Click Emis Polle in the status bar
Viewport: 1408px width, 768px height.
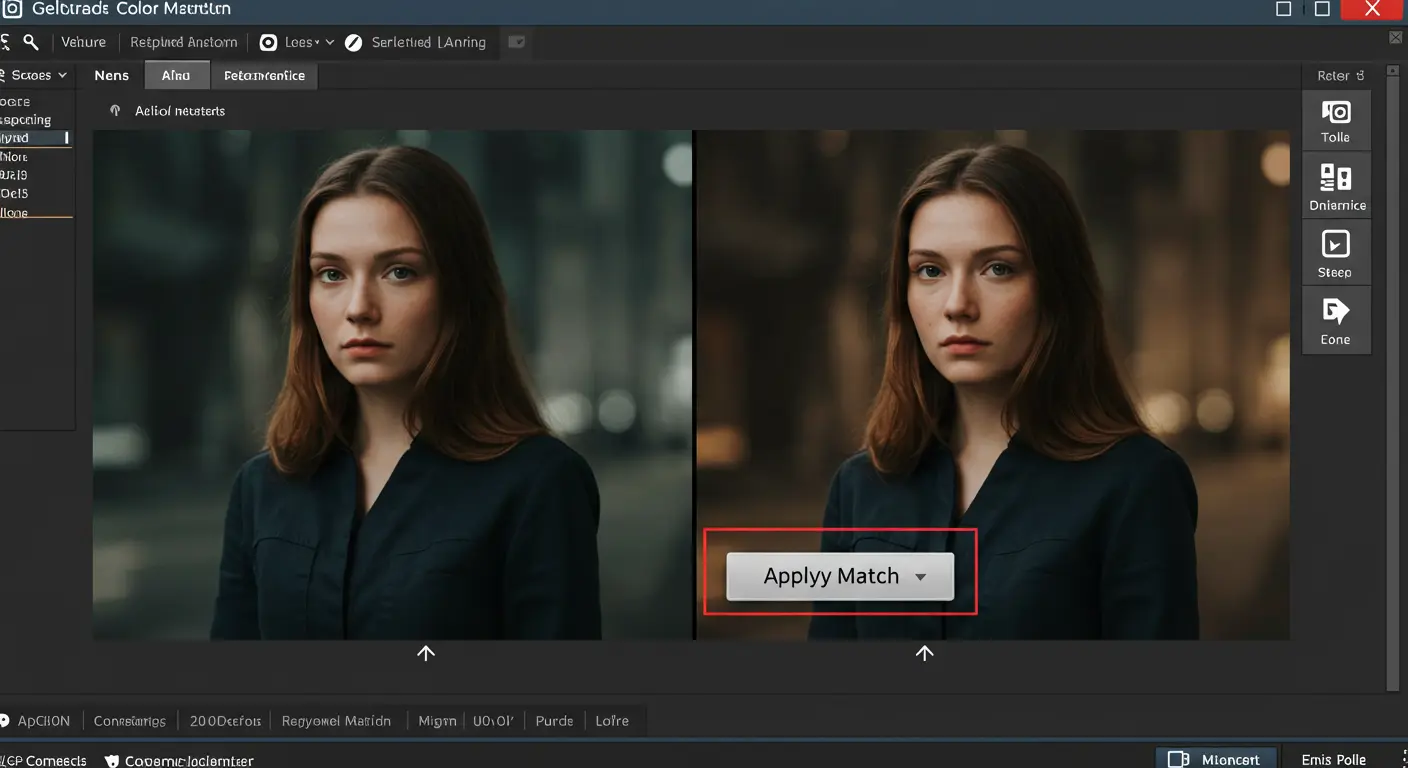pyautogui.click(x=1333, y=760)
